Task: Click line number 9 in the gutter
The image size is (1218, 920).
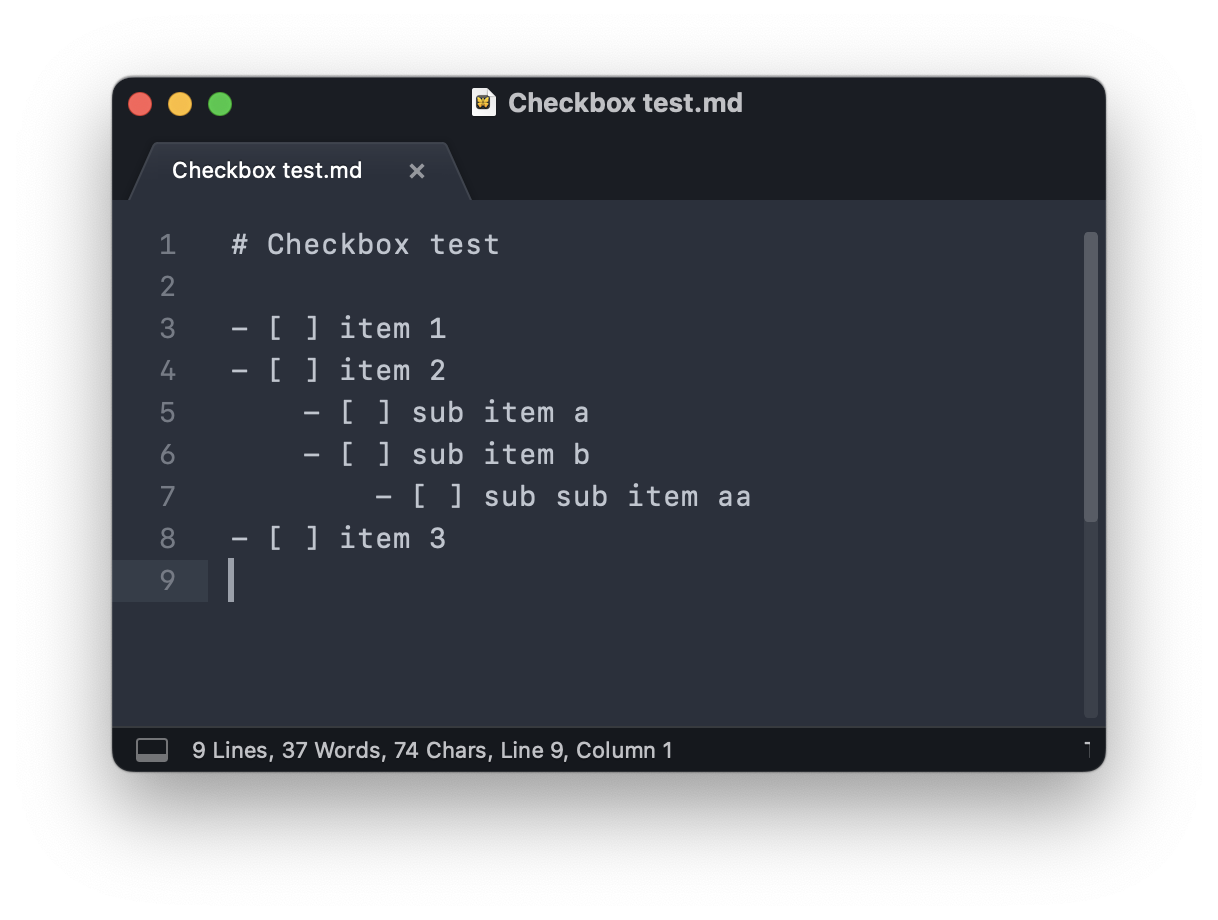Action: pyautogui.click(x=167, y=581)
